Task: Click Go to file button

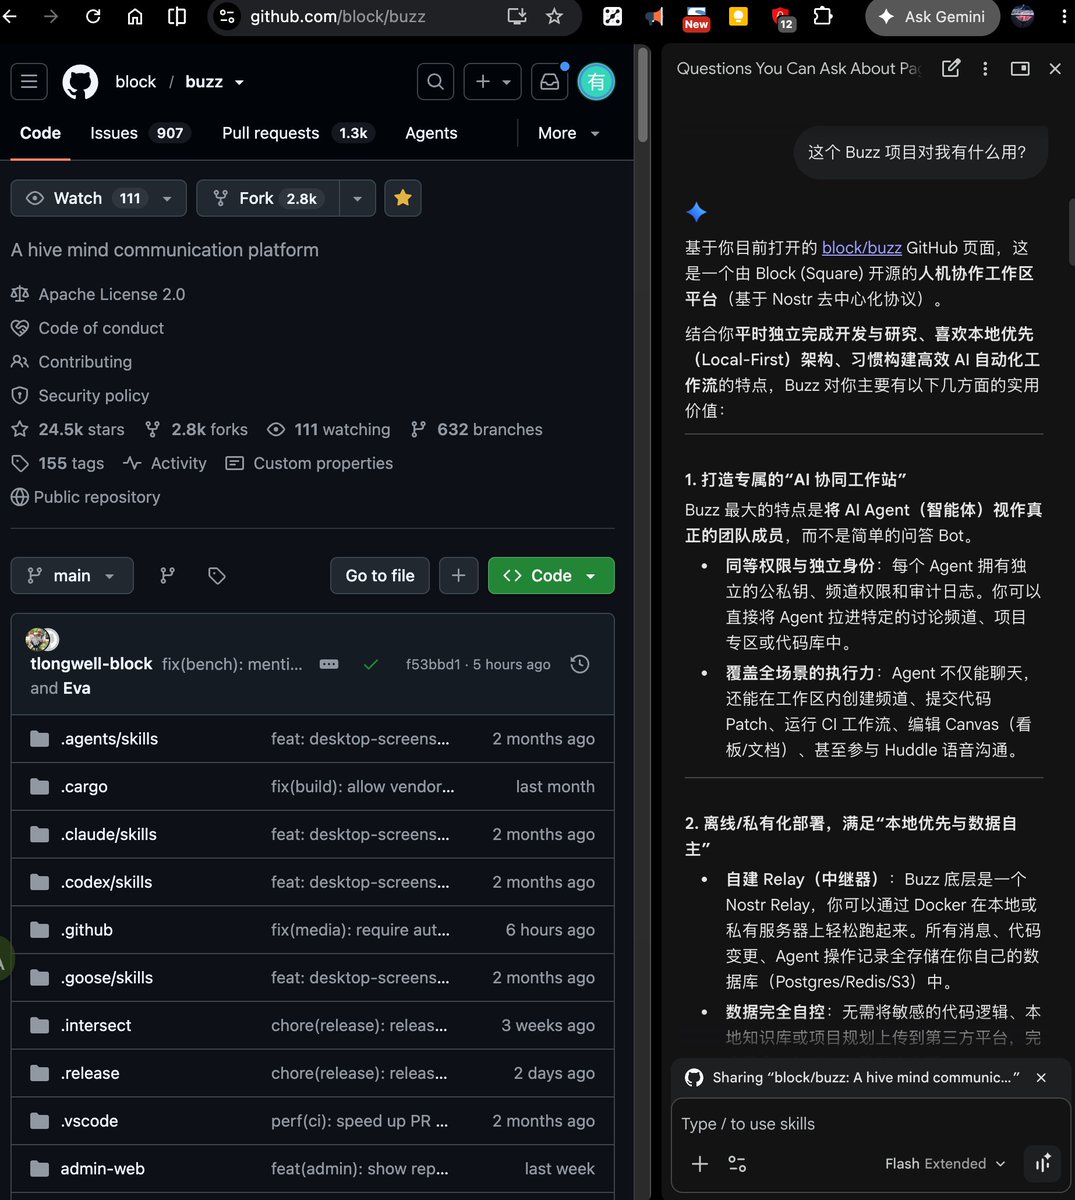Action: click(380, 575)
